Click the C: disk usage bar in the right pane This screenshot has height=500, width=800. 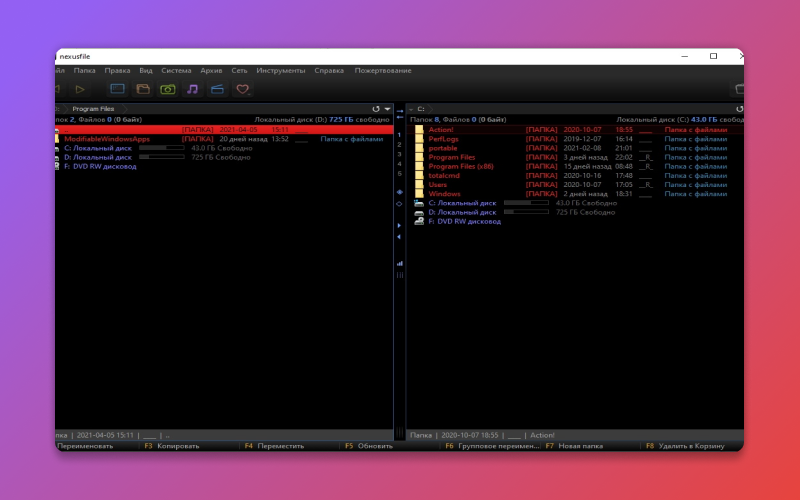pos(526,203)
